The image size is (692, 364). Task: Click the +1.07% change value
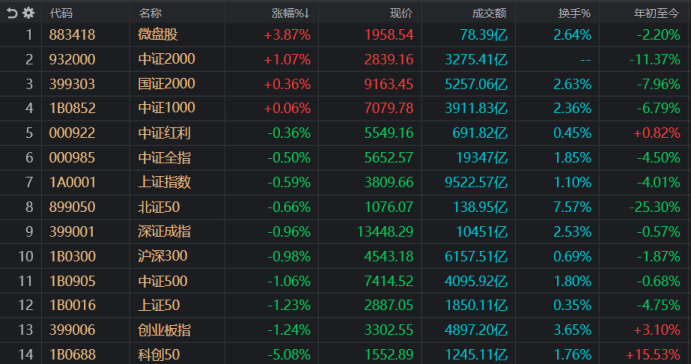[287, 59]
